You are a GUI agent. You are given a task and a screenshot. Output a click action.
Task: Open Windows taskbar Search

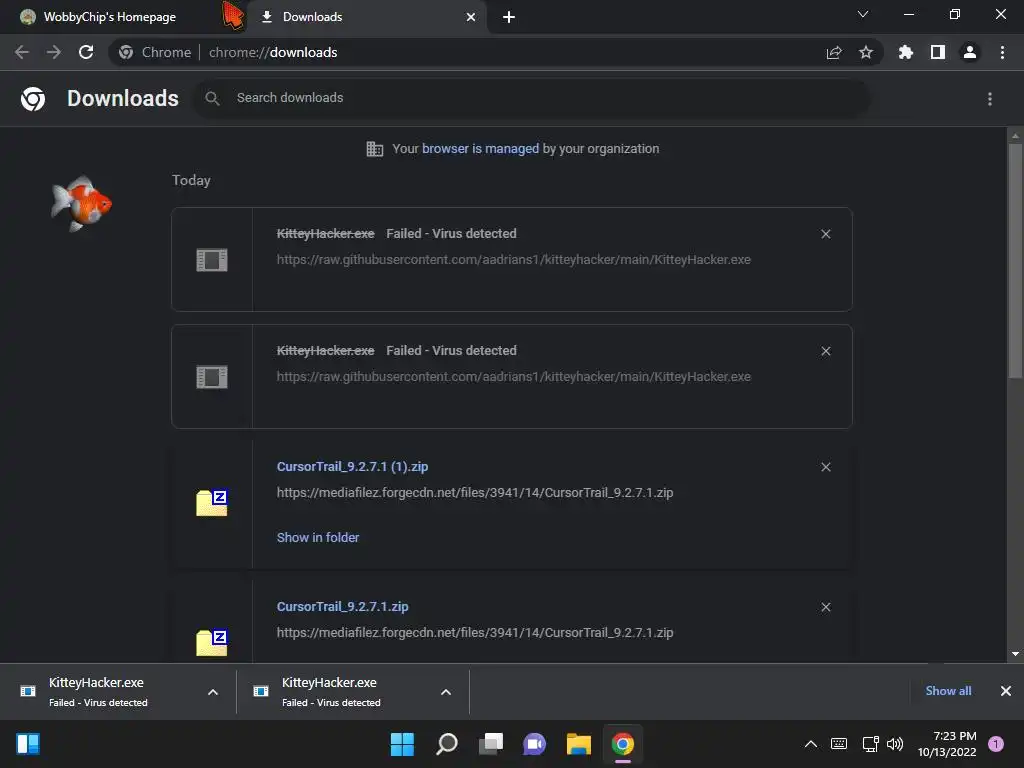click(x=447, y=744)
